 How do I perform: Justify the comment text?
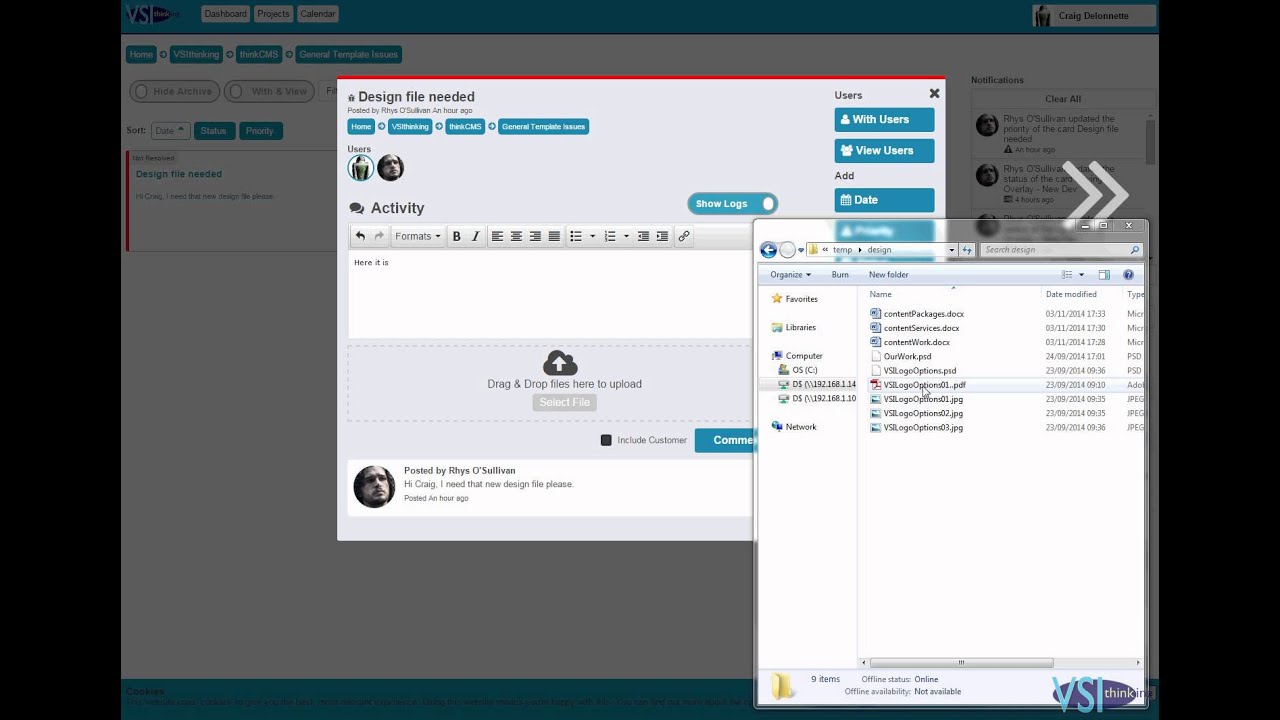554,236
